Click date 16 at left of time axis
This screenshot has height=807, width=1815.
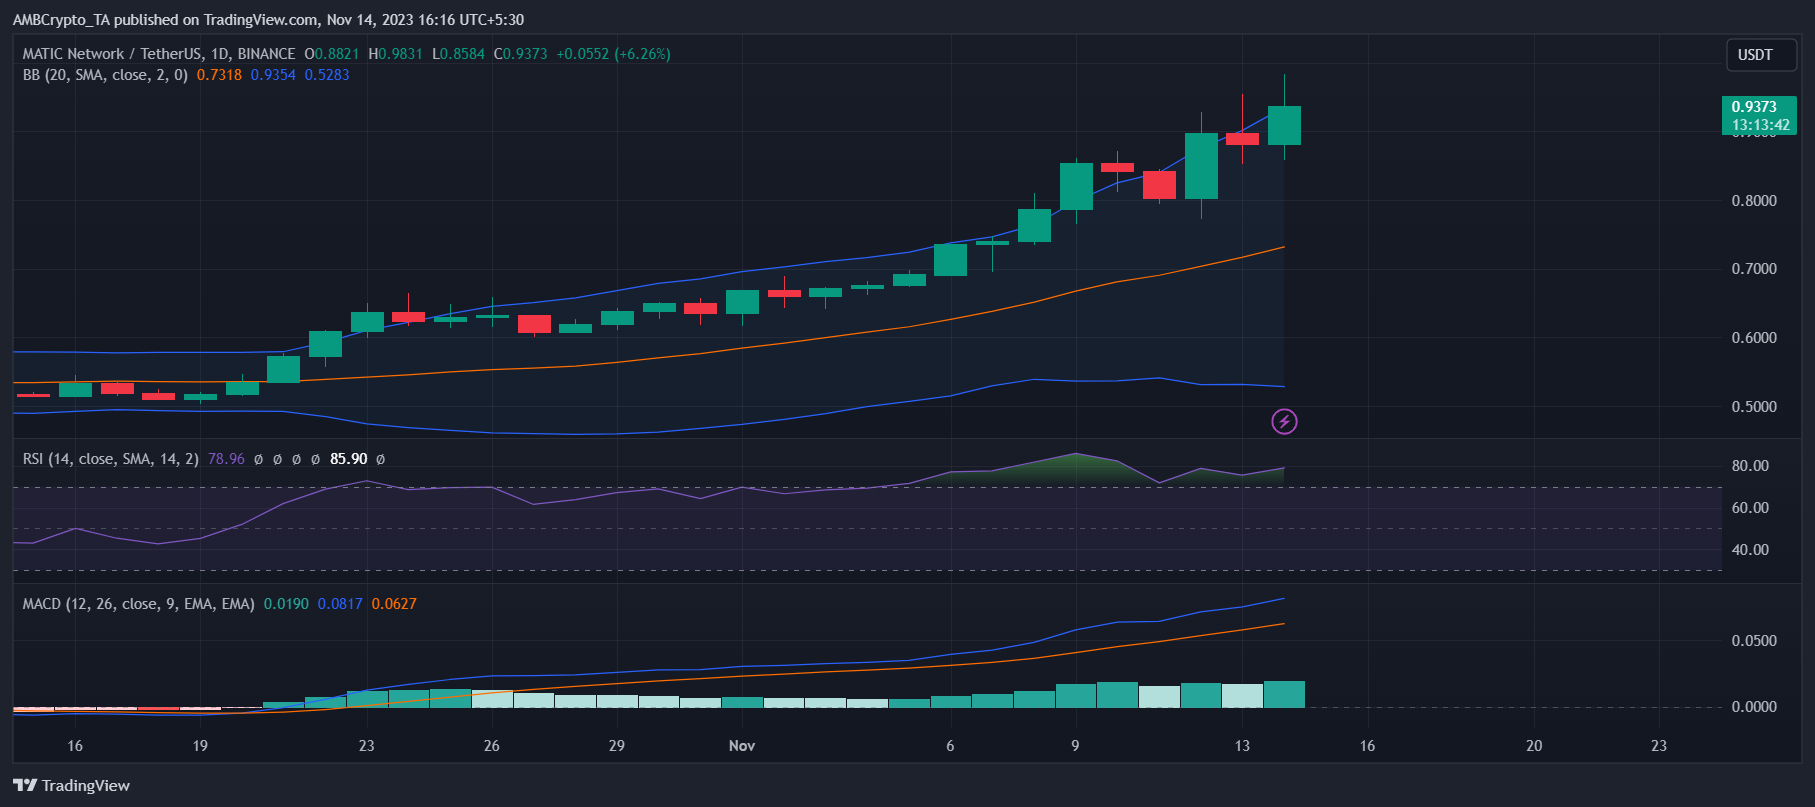(75, 746)
